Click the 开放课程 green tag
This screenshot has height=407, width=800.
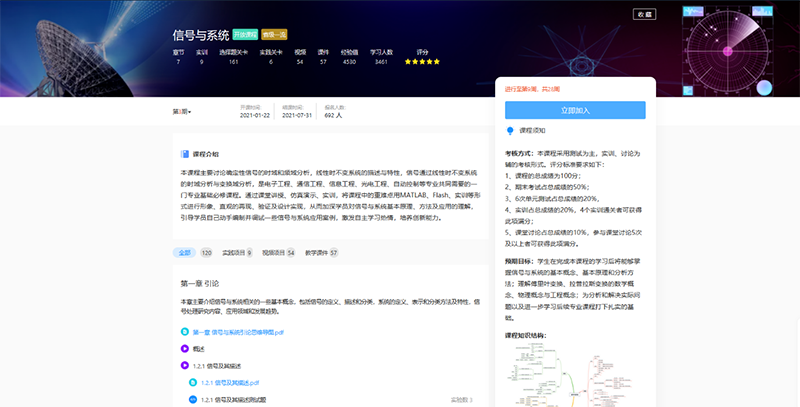pyautogui.click(x=245, y=33)
